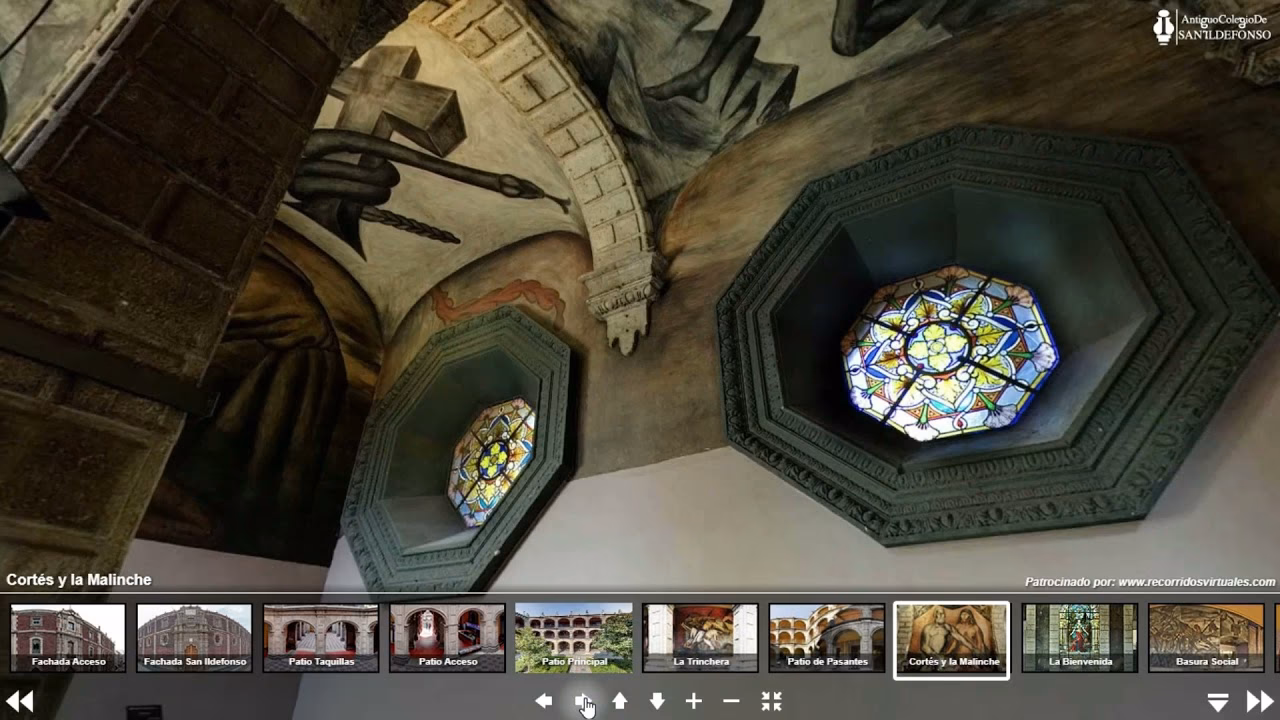Select the Patio Taquillas scene

pos(321,638)
